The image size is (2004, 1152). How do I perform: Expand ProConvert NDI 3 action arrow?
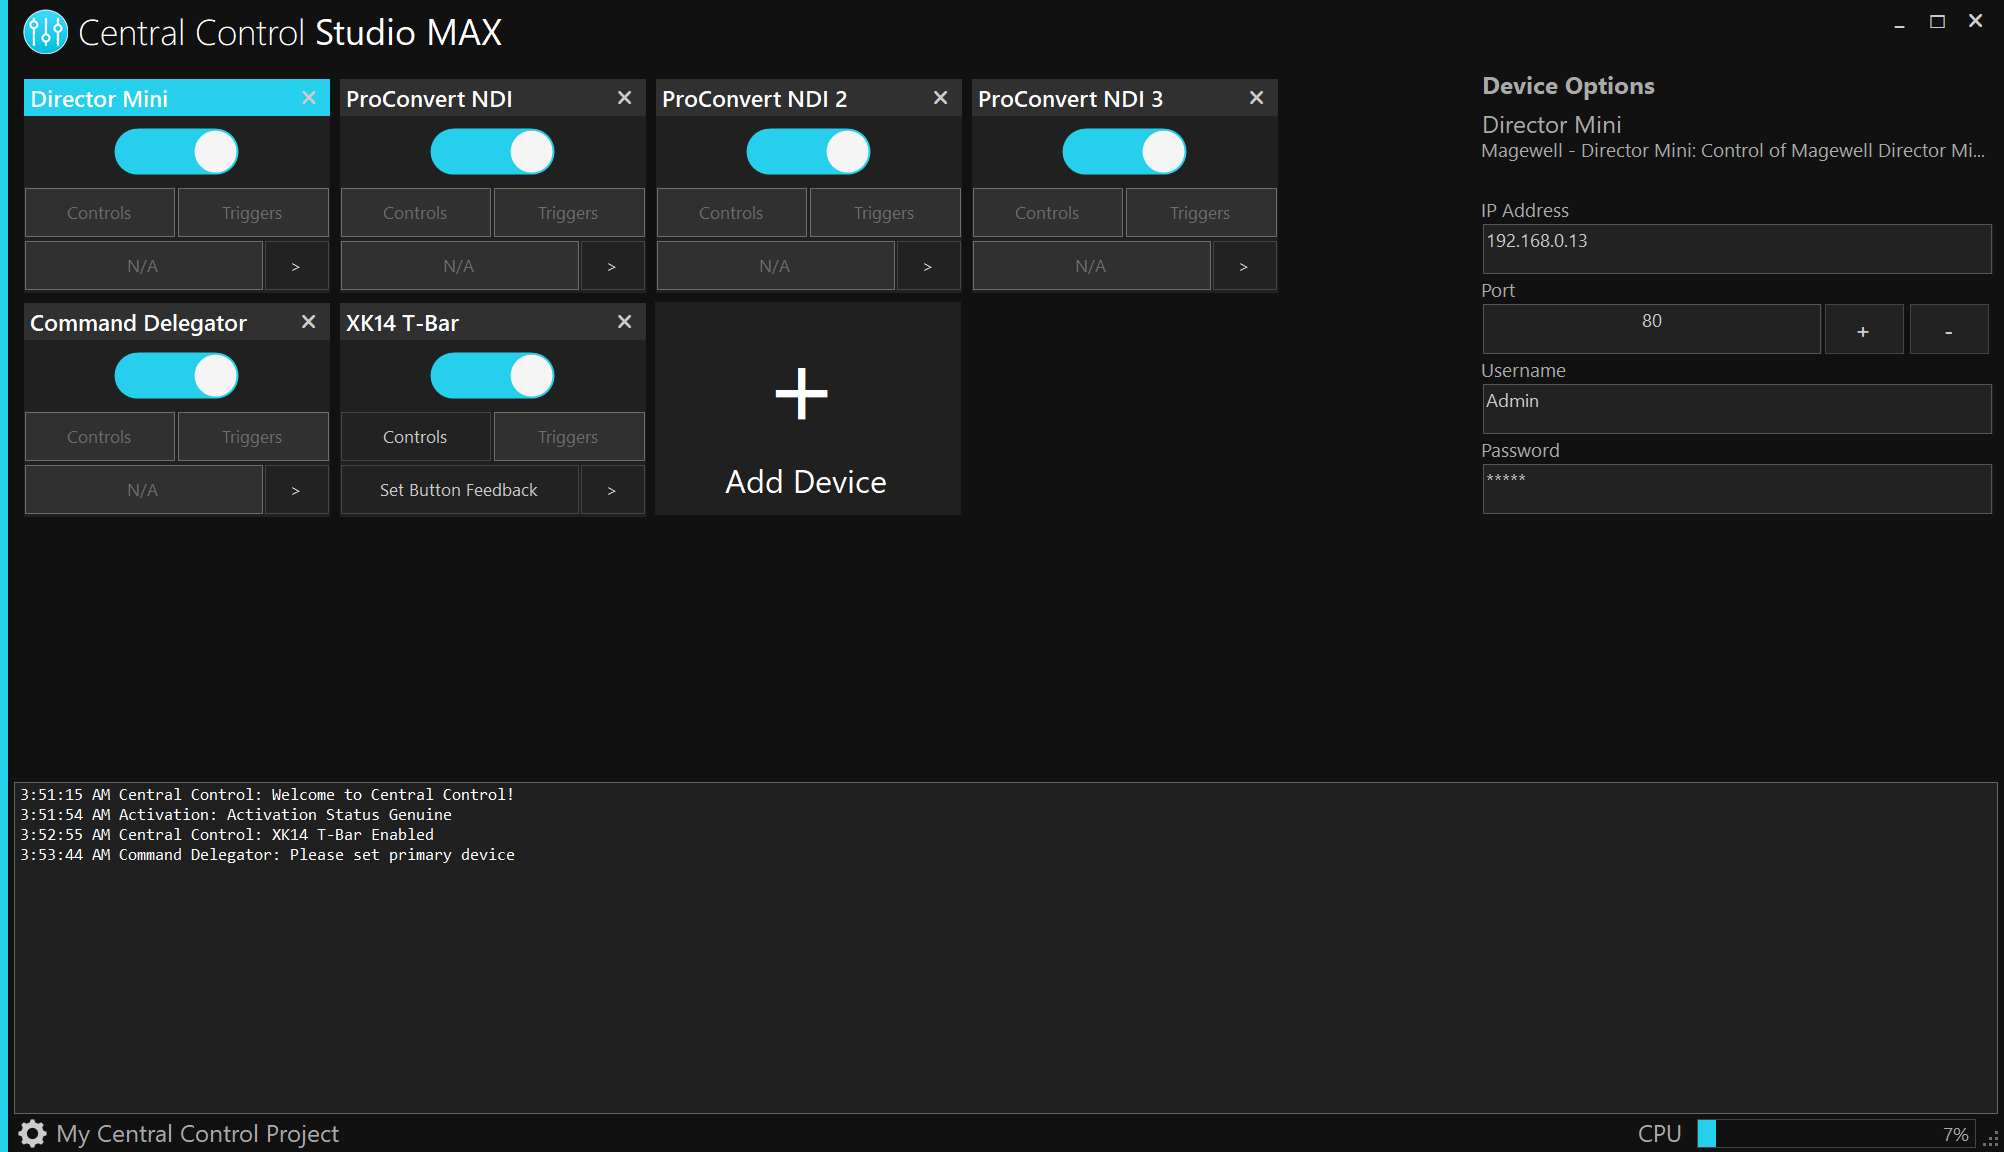click(1244, 266)
